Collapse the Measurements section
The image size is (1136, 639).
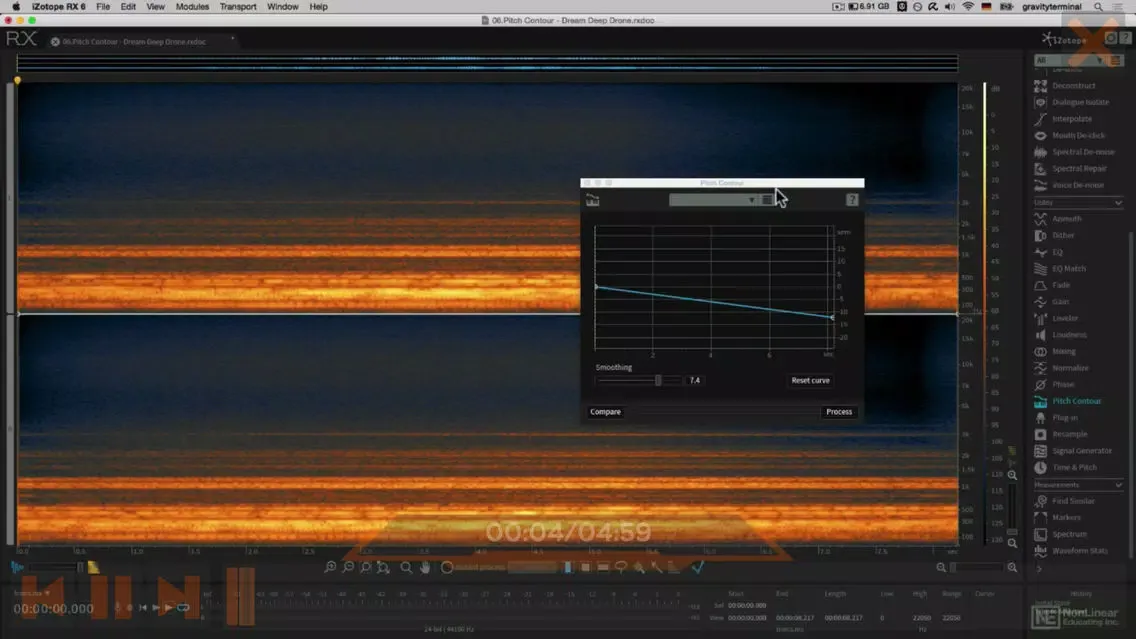tap(1118, 485)
